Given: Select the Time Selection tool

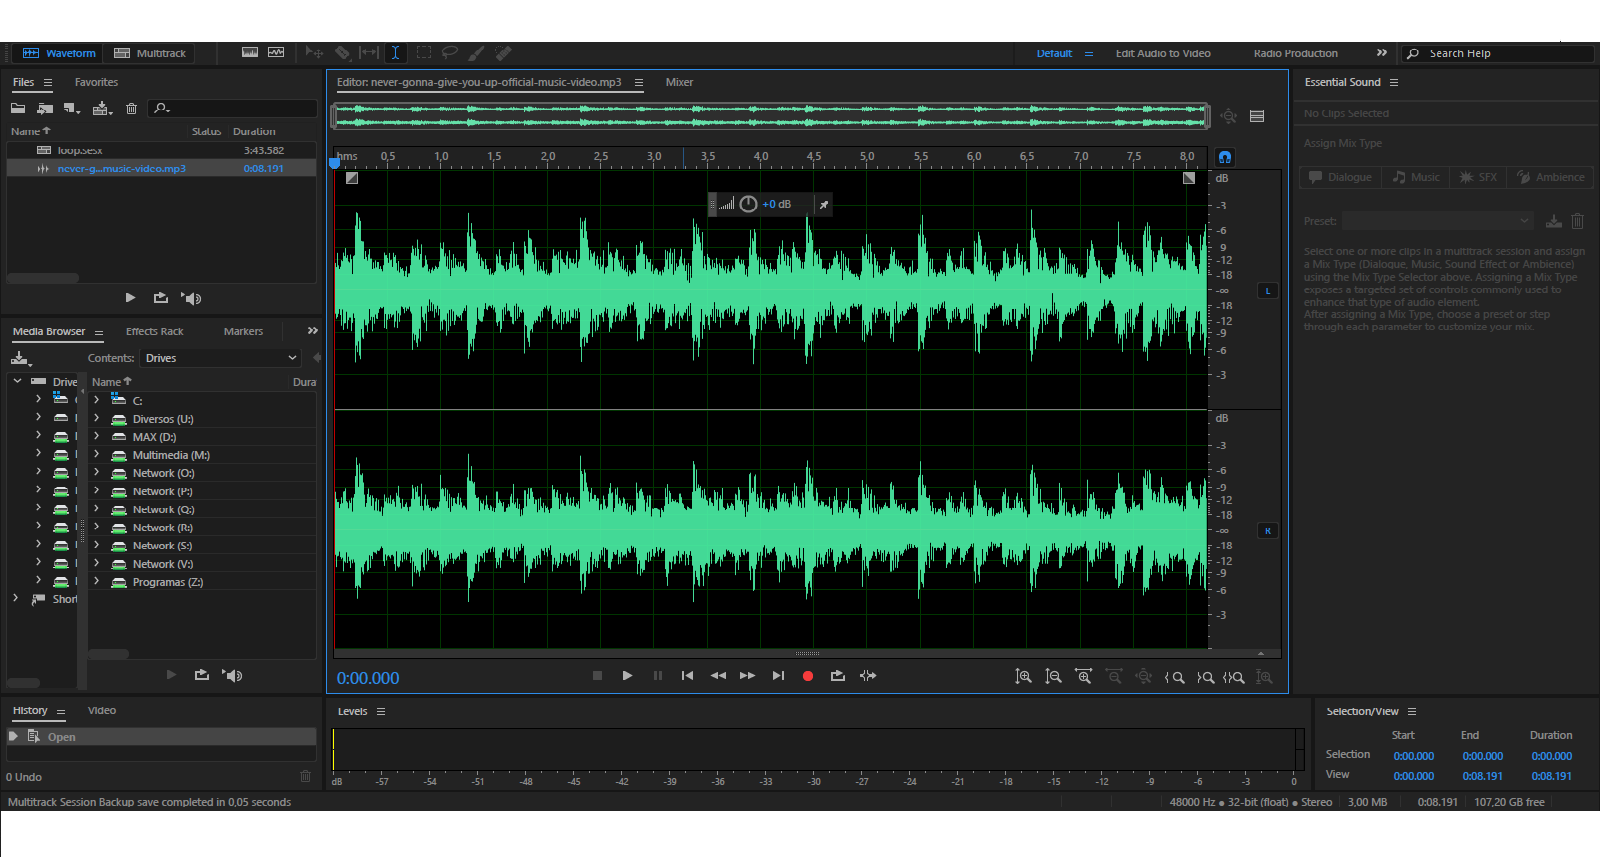Looking at the screenshot, I should (395, 53).
